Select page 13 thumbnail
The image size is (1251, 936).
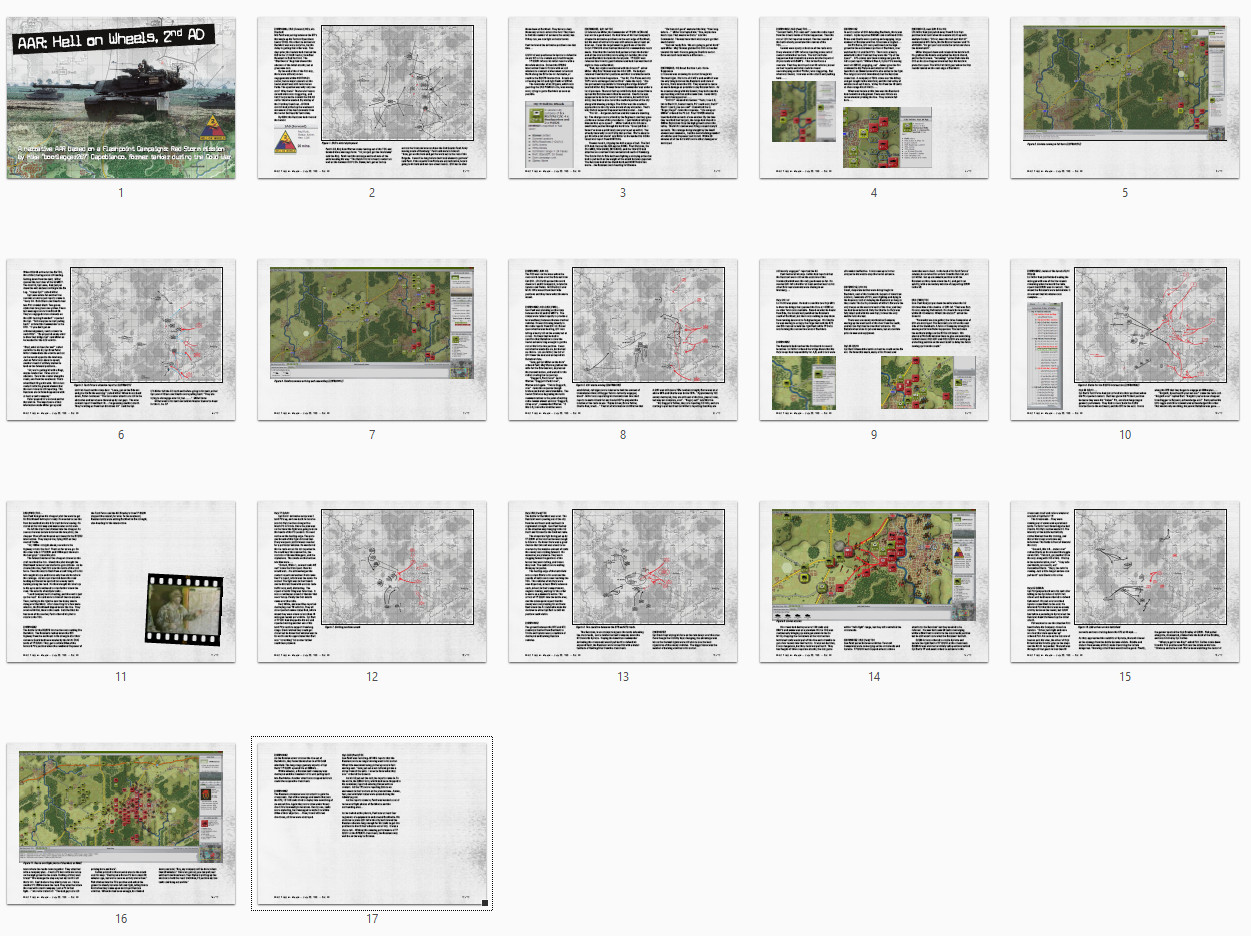[x=623, y=581]
